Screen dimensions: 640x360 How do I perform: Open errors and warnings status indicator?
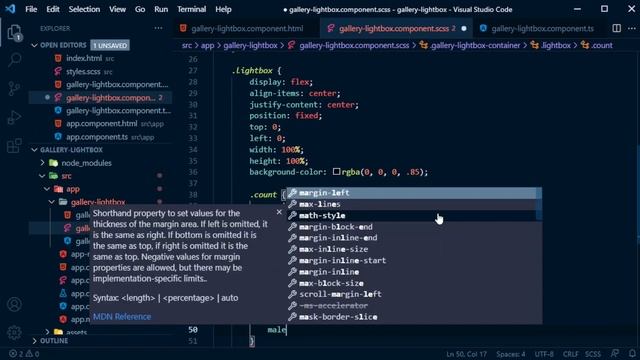pyautogui.click(x=24, y=354)
